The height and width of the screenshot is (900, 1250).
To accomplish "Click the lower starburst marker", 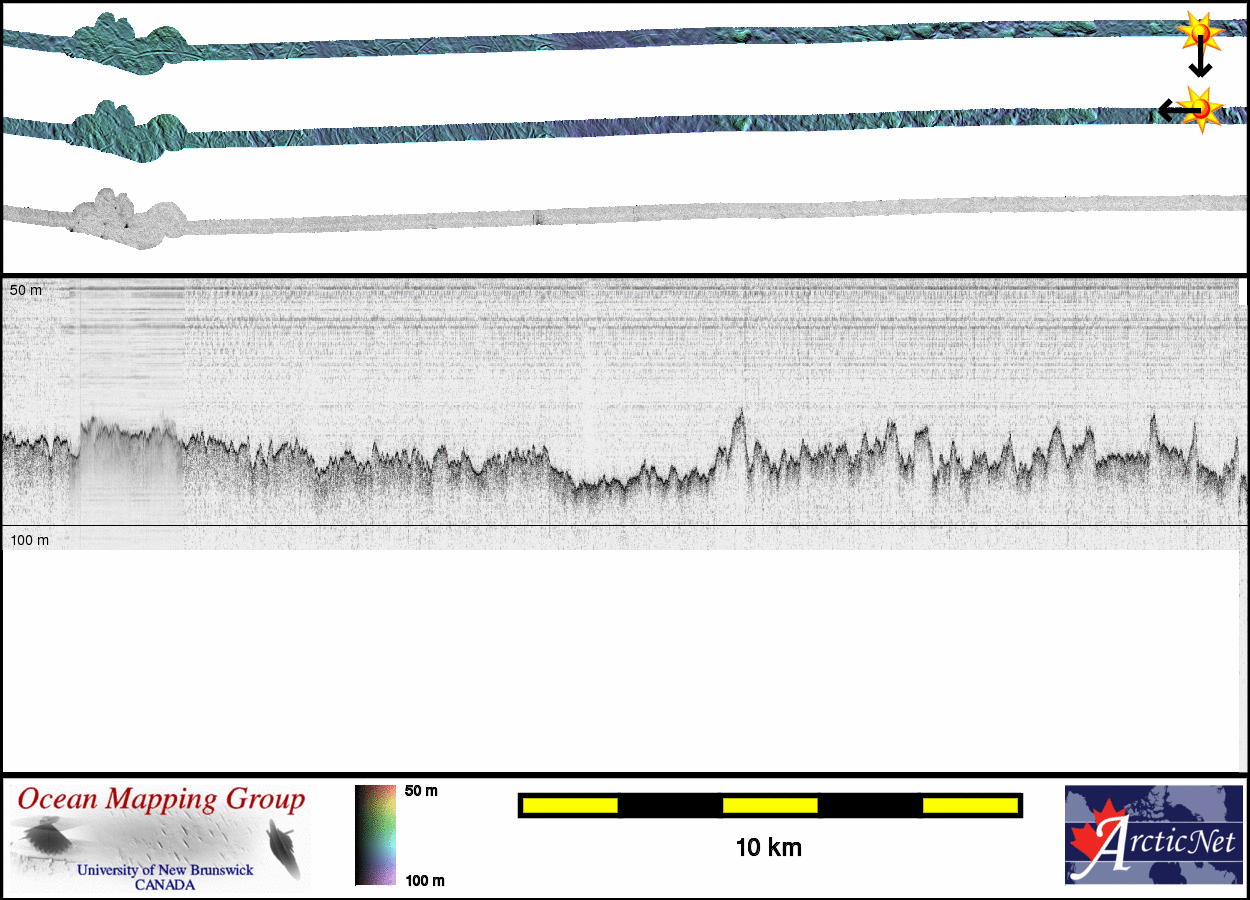I will [x=1200, y=106].
